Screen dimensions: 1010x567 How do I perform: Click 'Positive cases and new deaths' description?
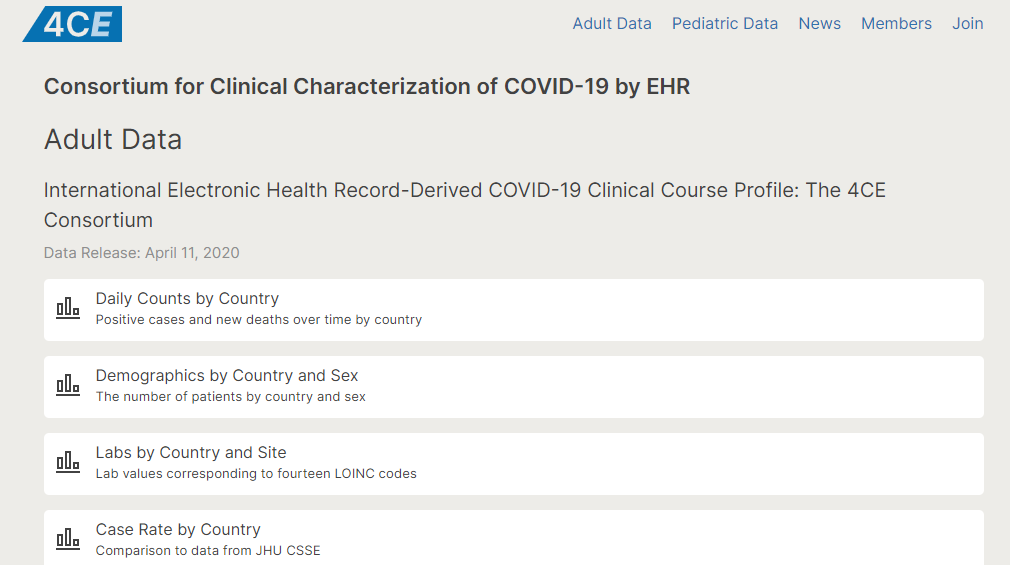[x=259, y=320]
